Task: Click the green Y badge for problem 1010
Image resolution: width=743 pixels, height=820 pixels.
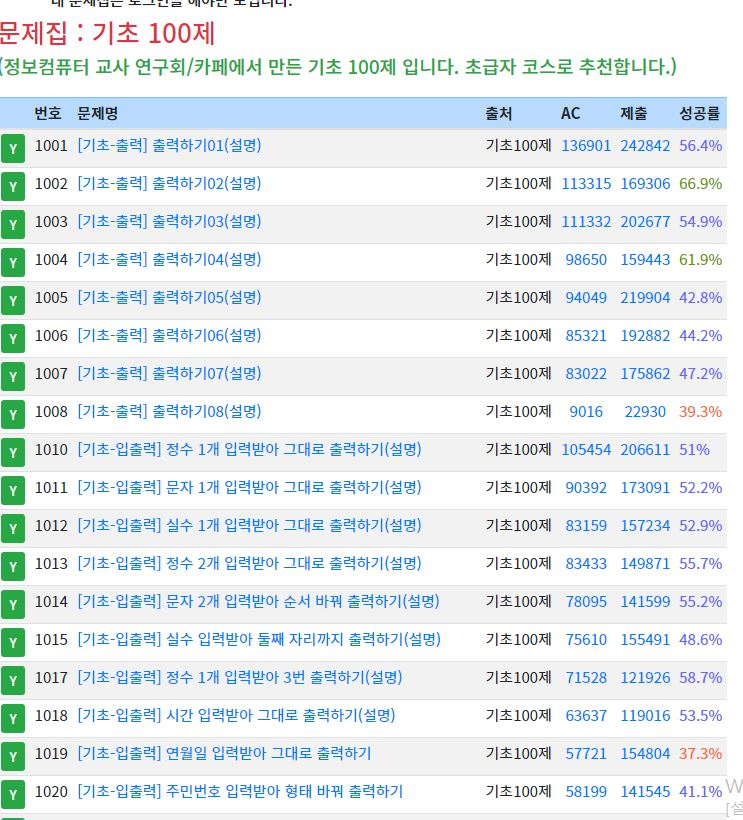Action: [x=13, y=452]
